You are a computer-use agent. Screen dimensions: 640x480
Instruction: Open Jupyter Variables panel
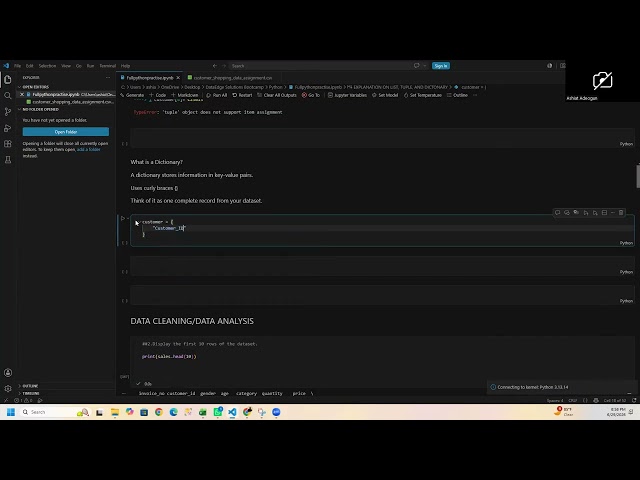click(347, 95)
